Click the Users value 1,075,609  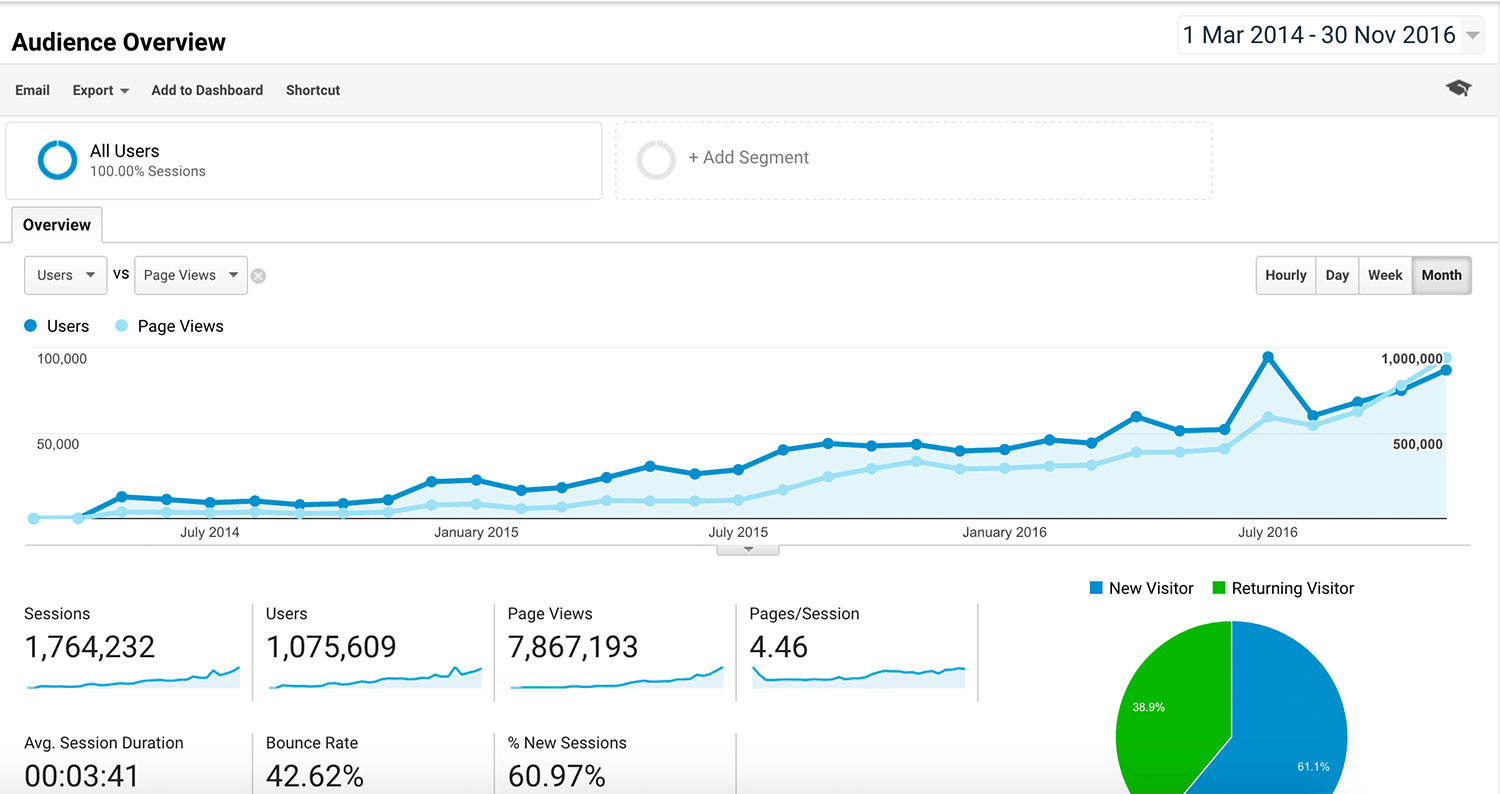[331, 647]
